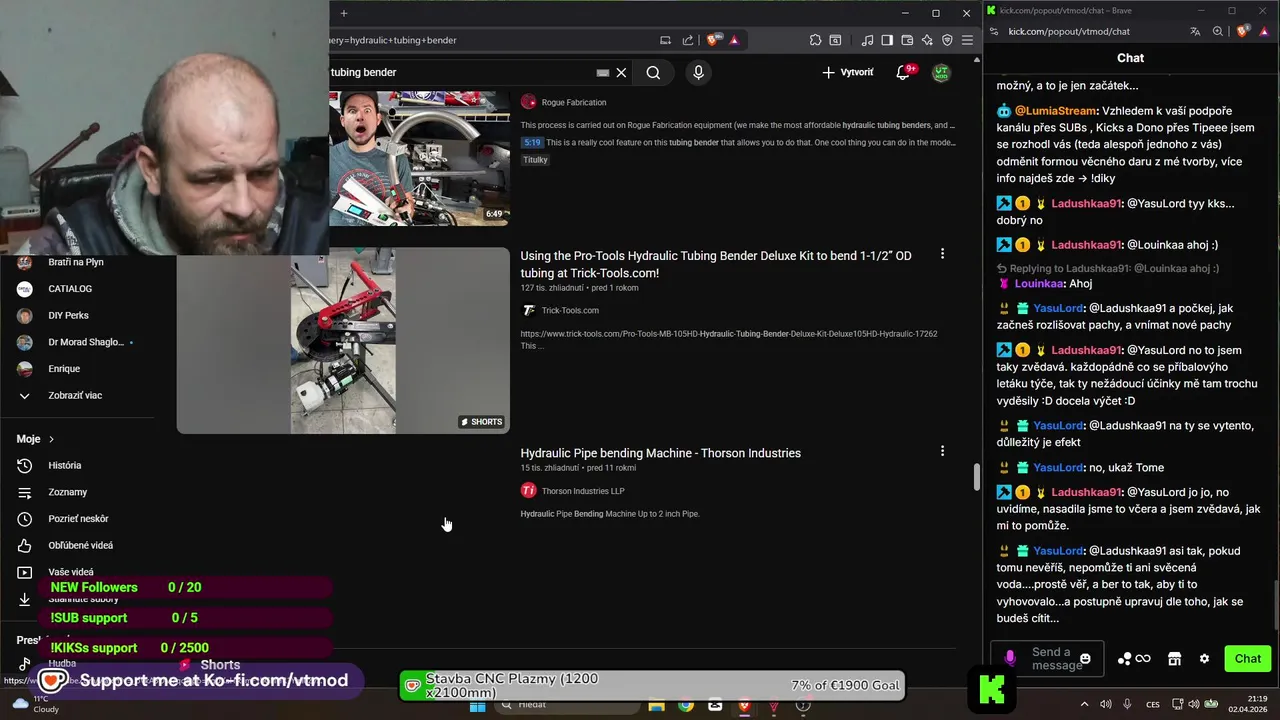The width and height of the screenshot is (1280, 720).
Task: Click the YouTube search magnifier button
Action: click(x=653, y=72)
